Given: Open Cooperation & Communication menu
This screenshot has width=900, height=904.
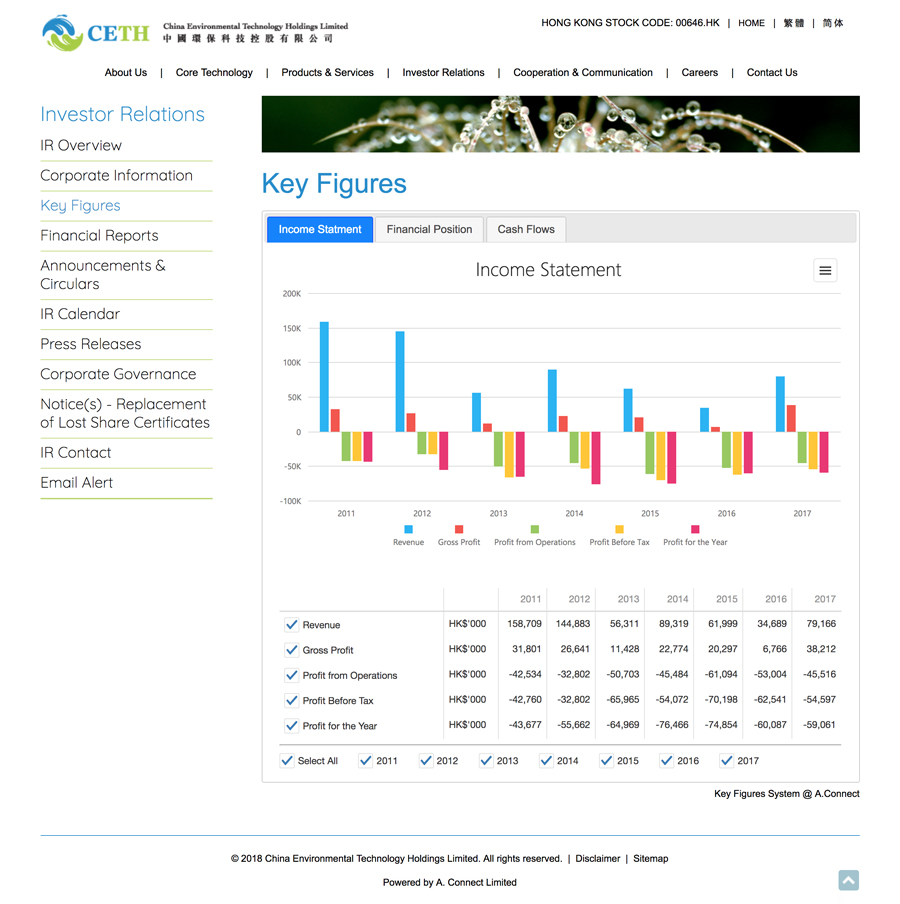Looking at the screenshot, I should [x=583, y=73].
